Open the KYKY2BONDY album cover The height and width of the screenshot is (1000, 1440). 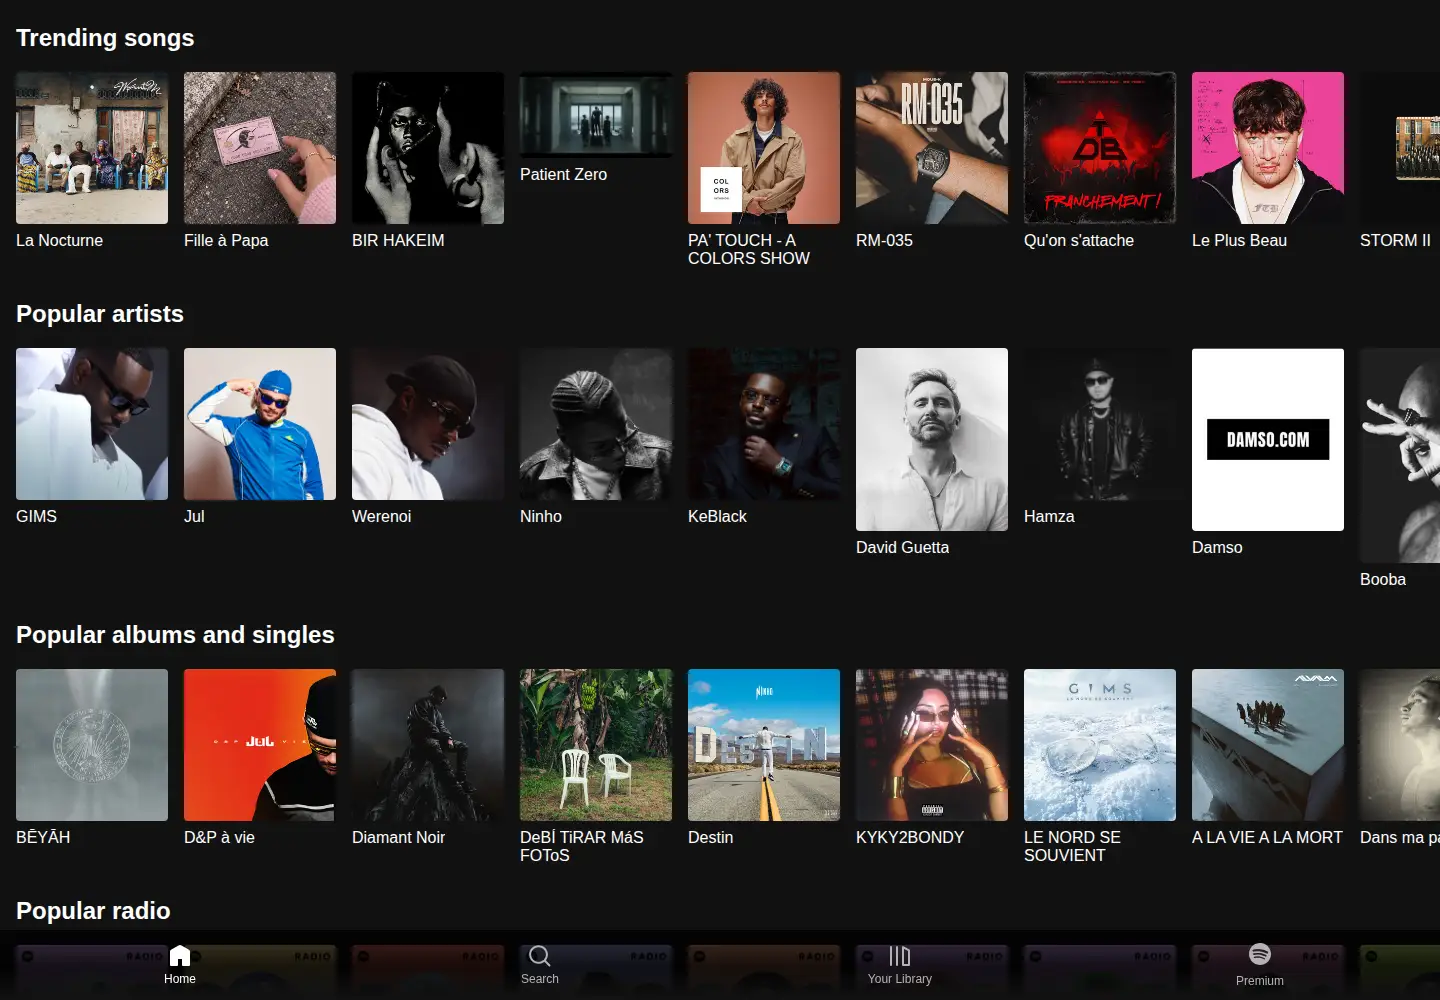click(932, 745)
